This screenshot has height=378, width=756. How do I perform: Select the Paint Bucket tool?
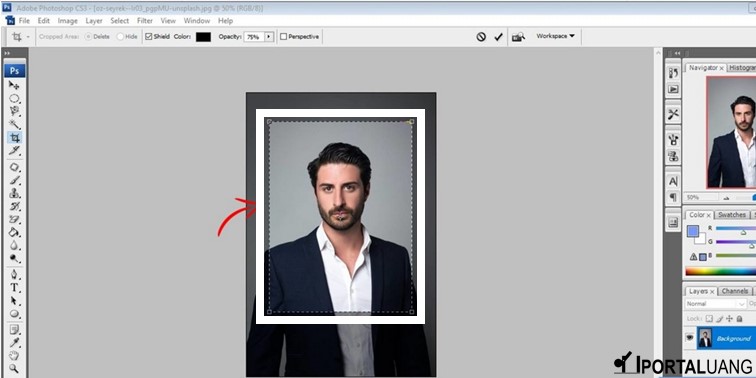pos(14,232)
